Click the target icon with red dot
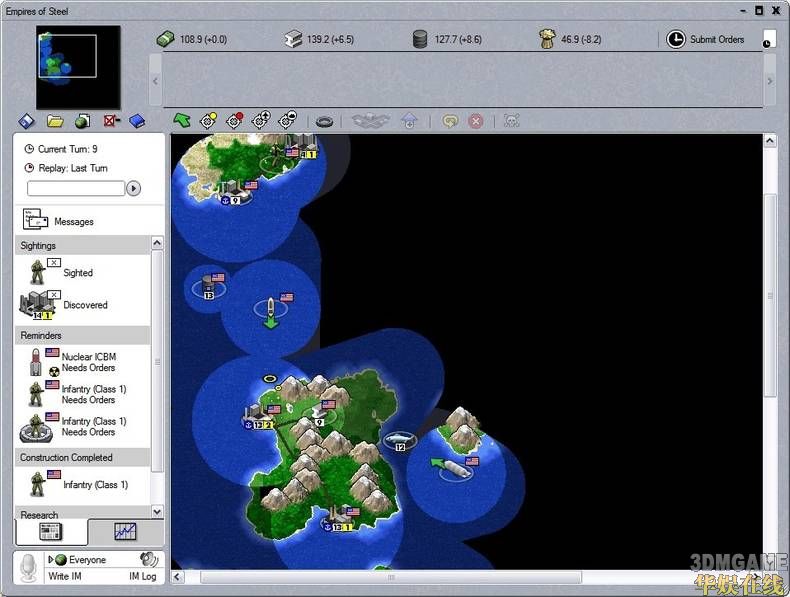Screen dimensions: 790x597 [235, 120]
